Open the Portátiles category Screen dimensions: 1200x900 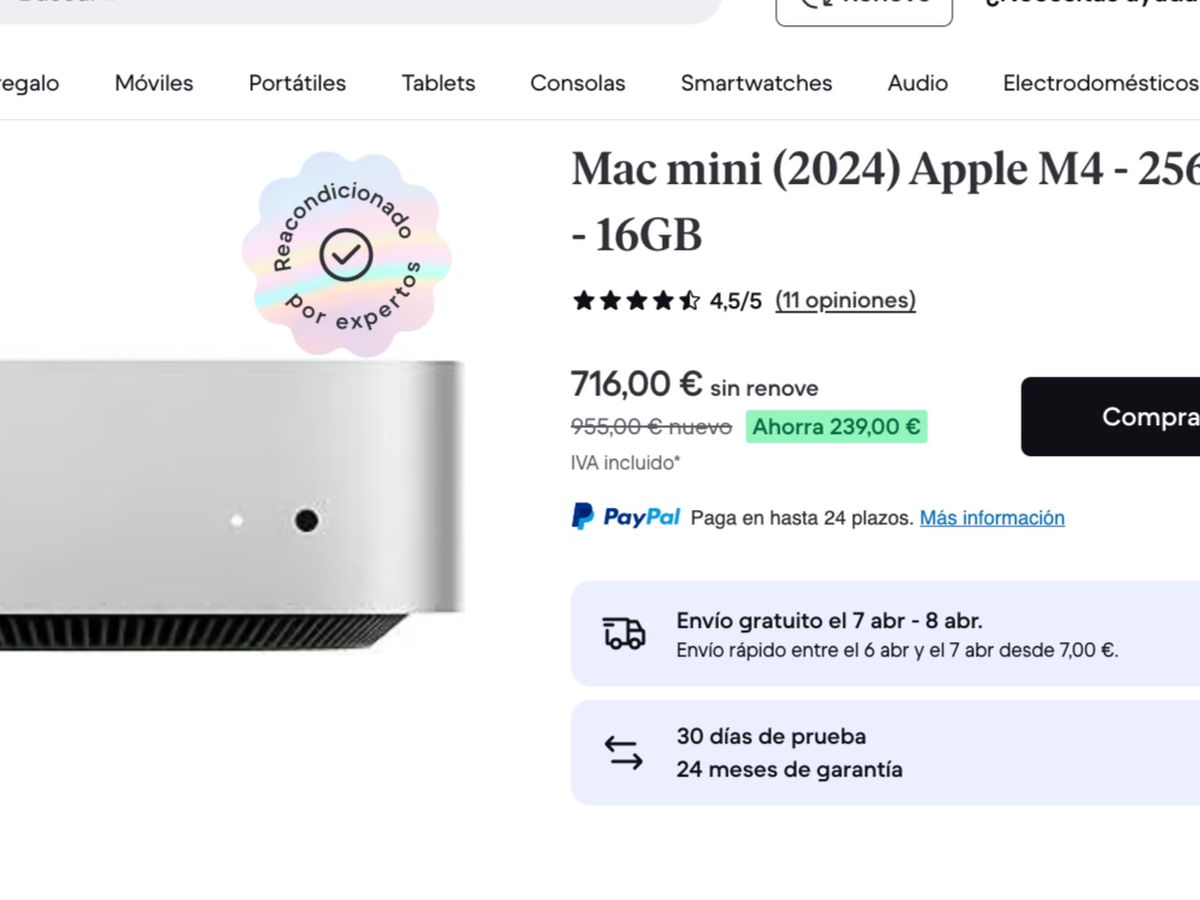297,83
